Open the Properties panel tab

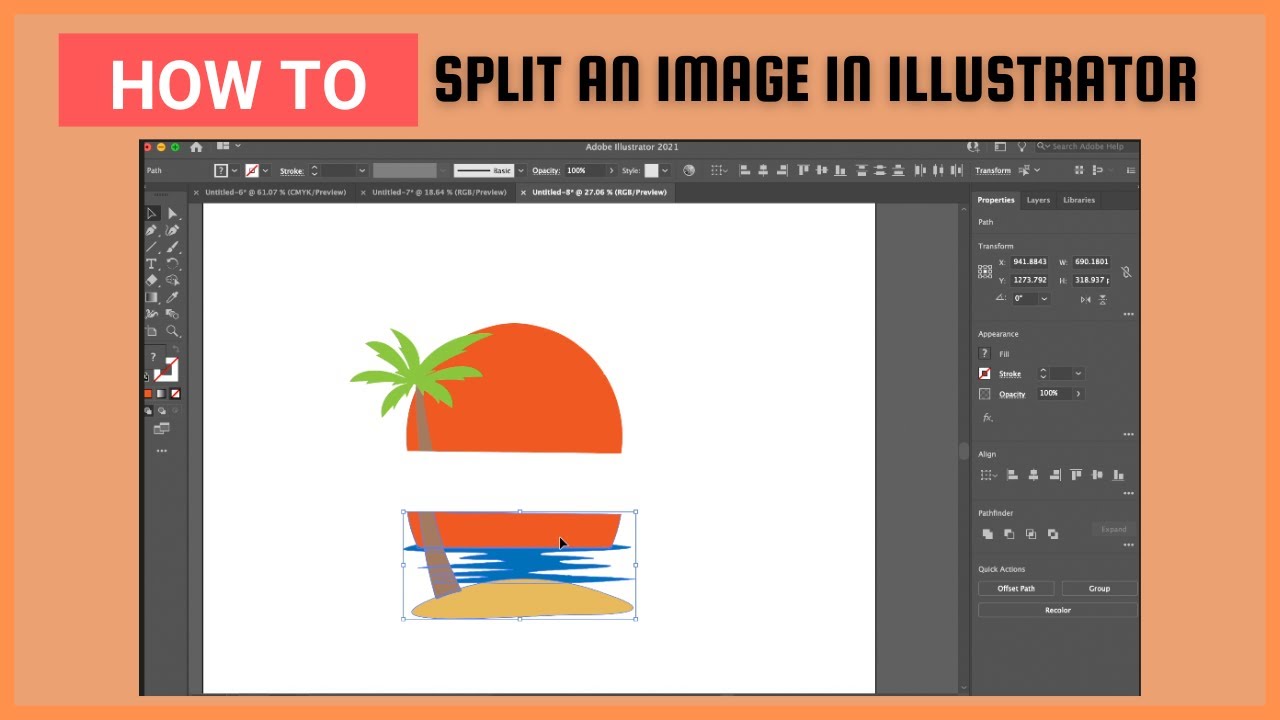[x=996, y=200]
